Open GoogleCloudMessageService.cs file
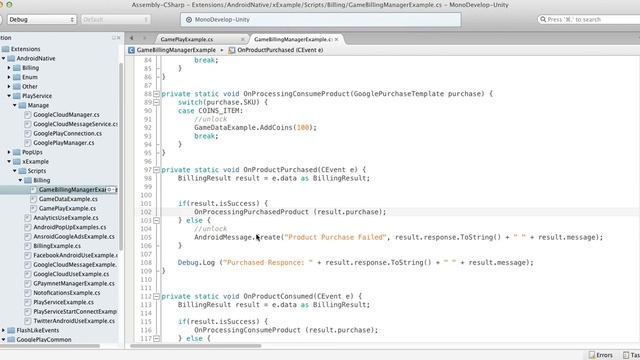 point(76,124)
